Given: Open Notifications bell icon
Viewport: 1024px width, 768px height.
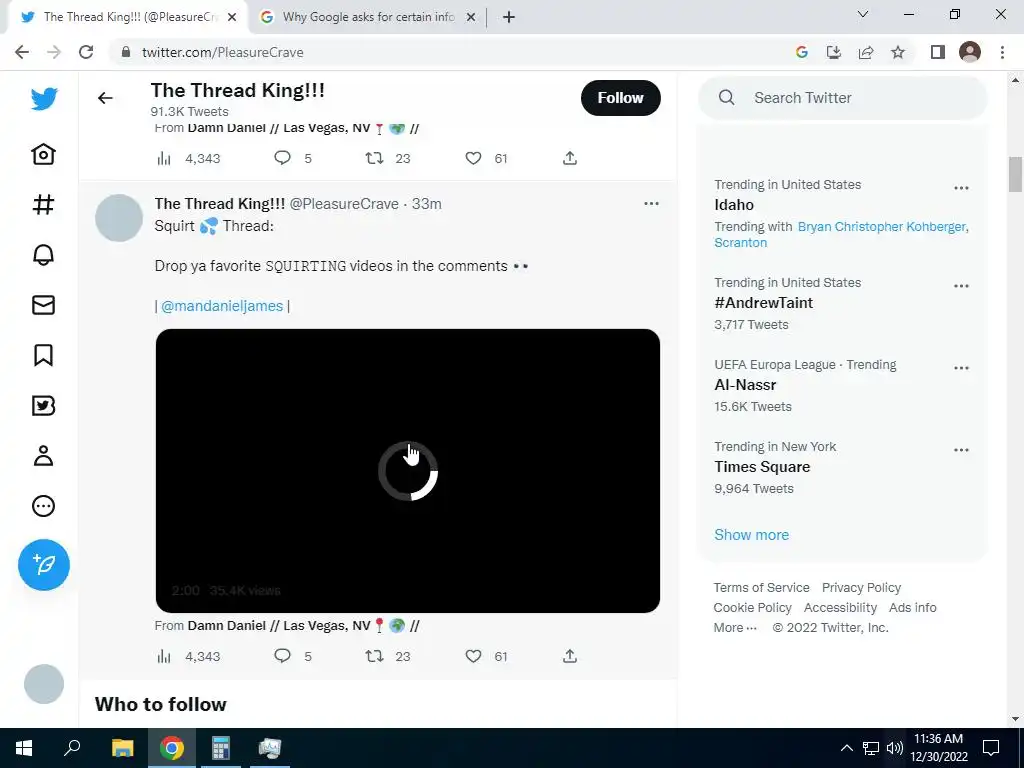Looking at the screenshot, I should pyautogui.click(x=44, y=255).
